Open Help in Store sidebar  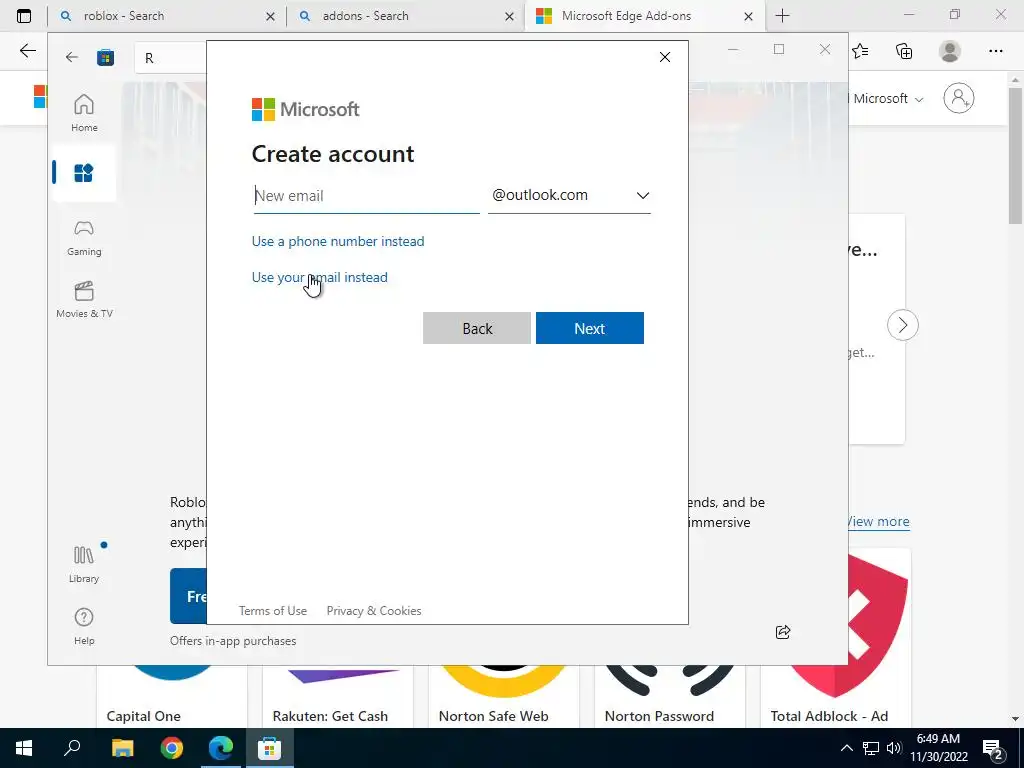(84, 626)
